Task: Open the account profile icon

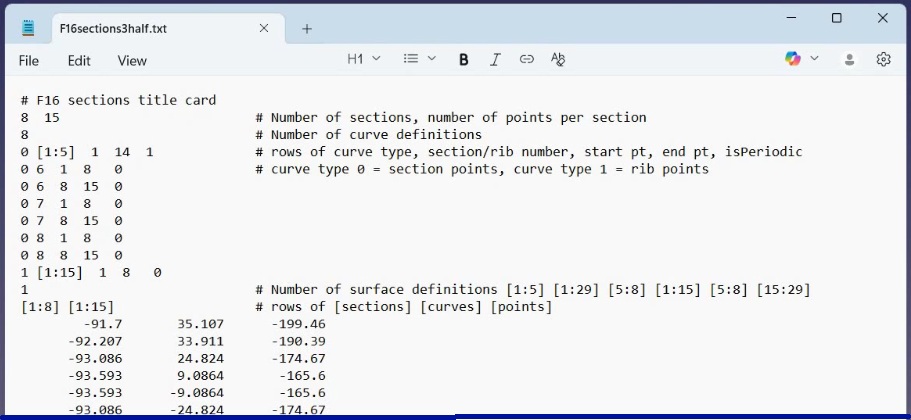Action: coord(849,60)
